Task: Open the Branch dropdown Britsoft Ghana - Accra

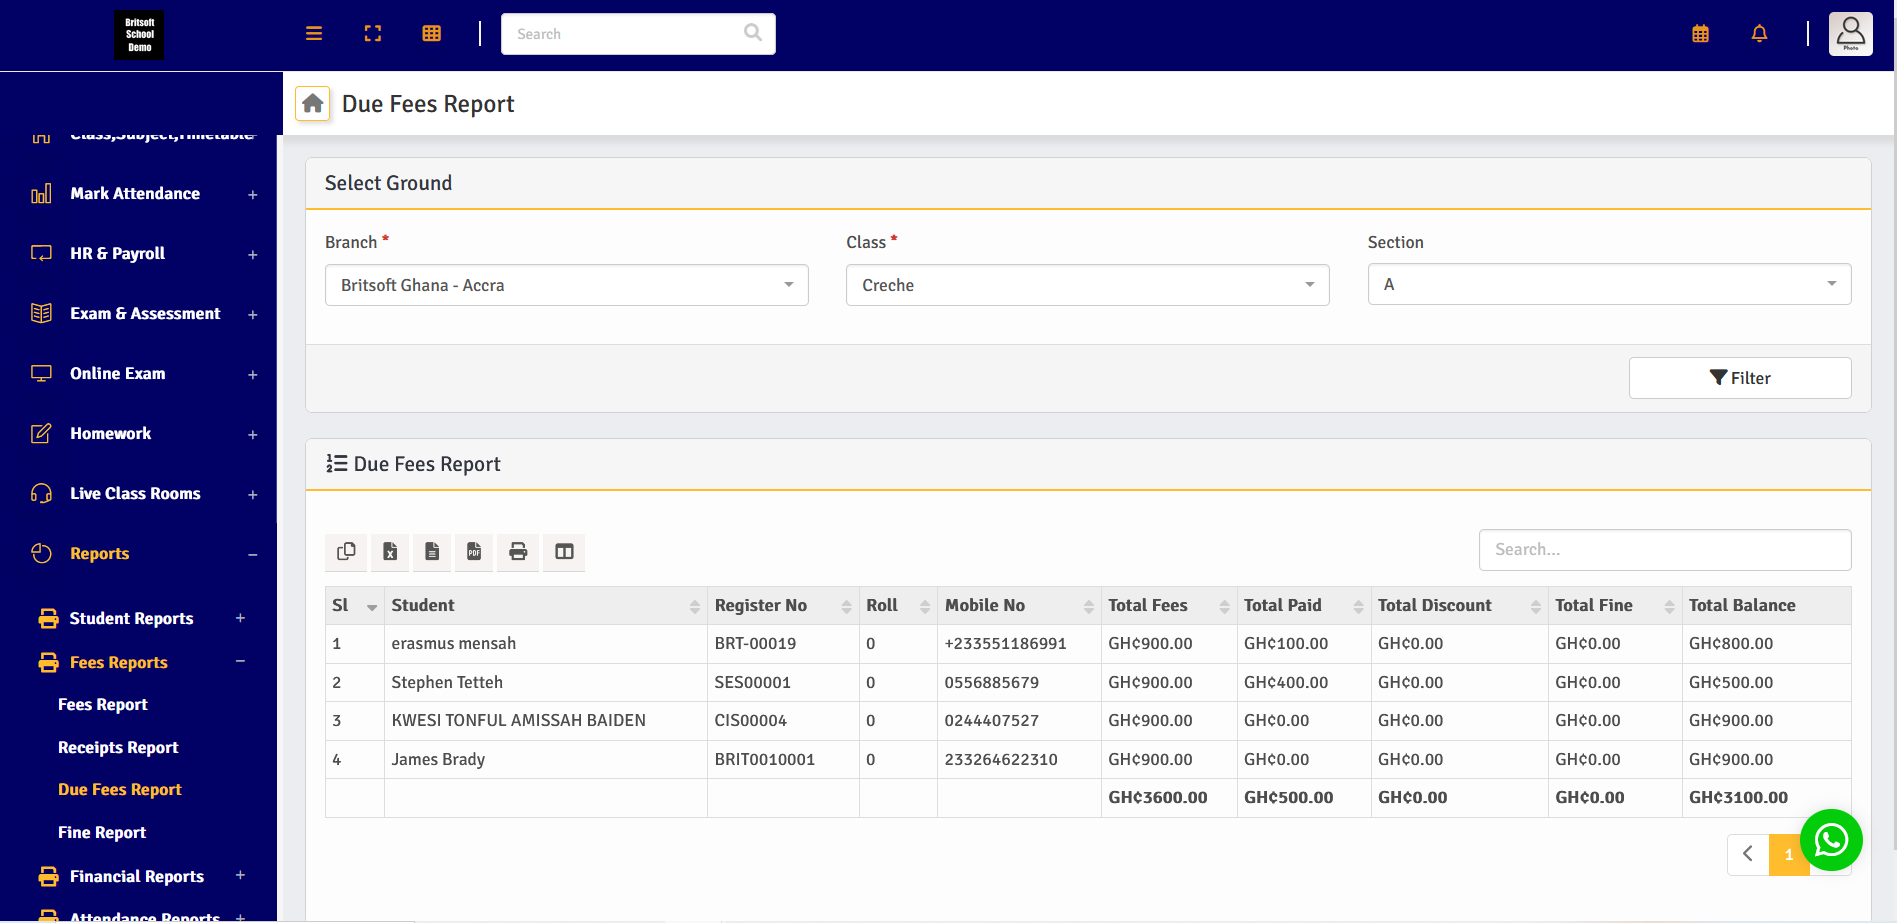Action: click(566, 285)
